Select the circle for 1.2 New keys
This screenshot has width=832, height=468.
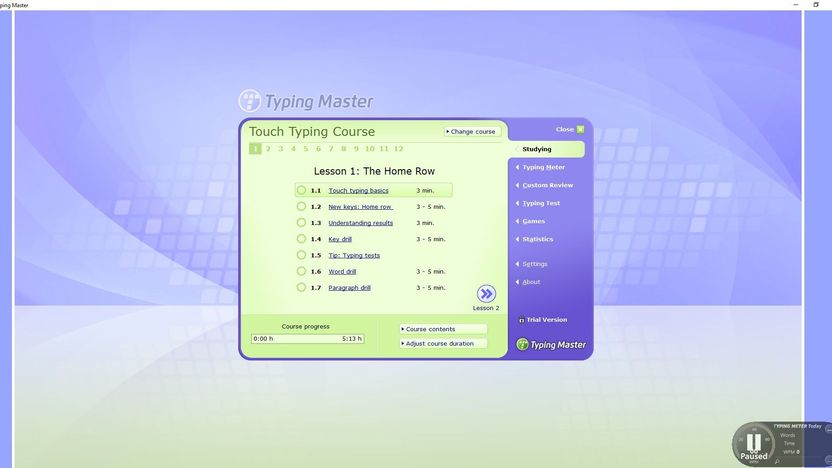[x=301, y=206]
